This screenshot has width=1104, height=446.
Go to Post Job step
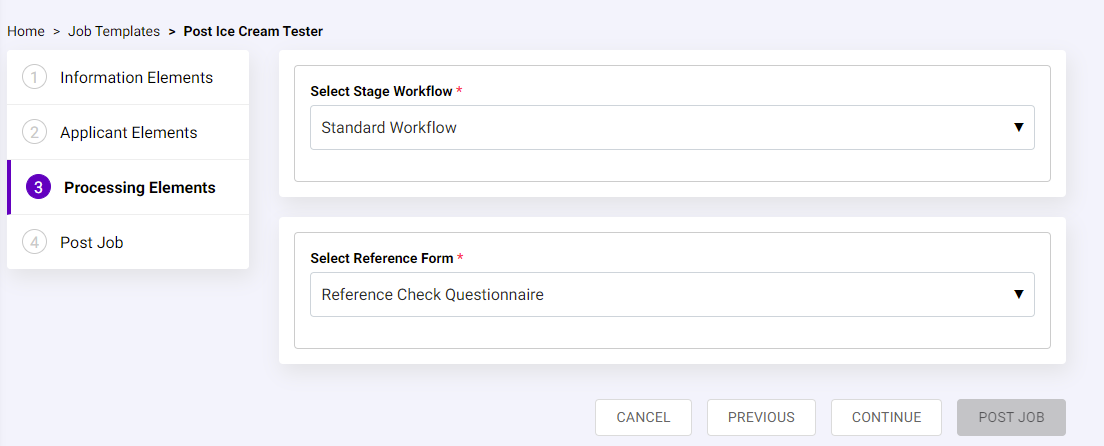128,242
